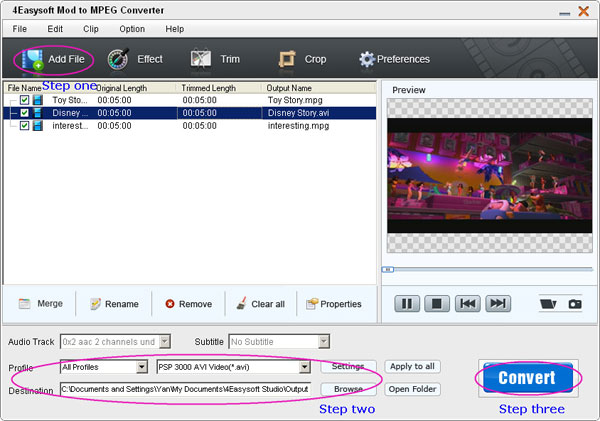Pause the preview playback

click(x=407, y=304)
